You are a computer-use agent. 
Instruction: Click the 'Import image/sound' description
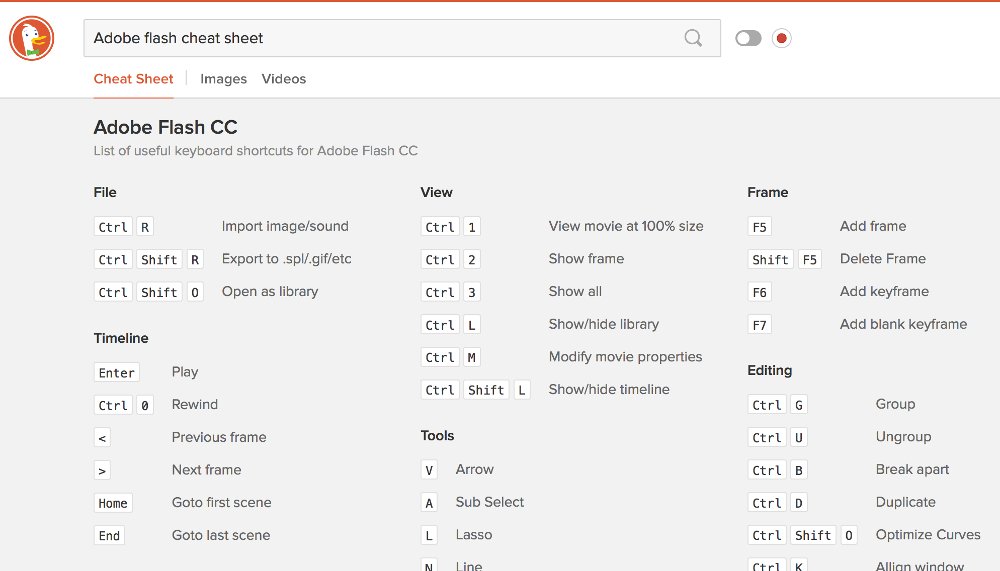285,226
